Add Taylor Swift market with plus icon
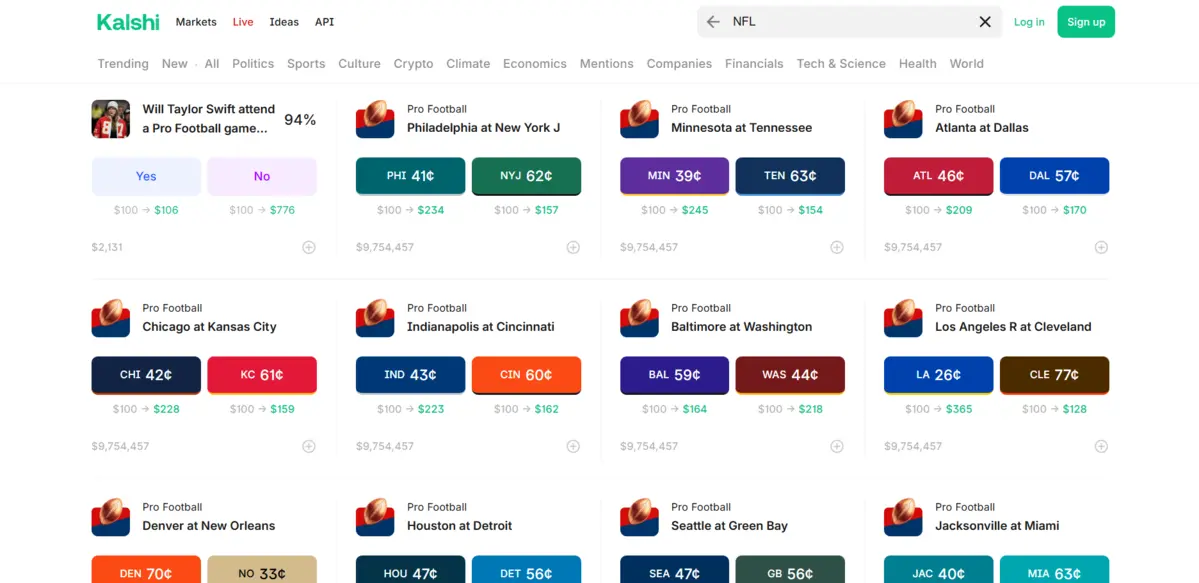Image resolution: width=1199 pixels, height=583 pixels. (309, 247)
